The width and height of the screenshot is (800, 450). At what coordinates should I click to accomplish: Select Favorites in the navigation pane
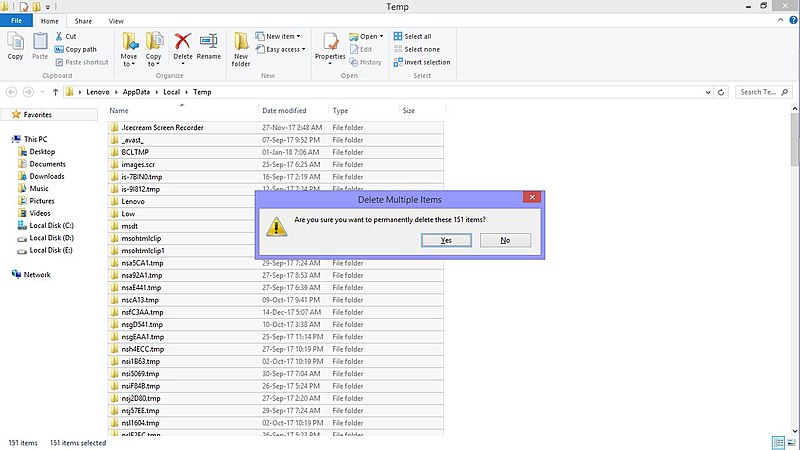click(x=37, y=115)
